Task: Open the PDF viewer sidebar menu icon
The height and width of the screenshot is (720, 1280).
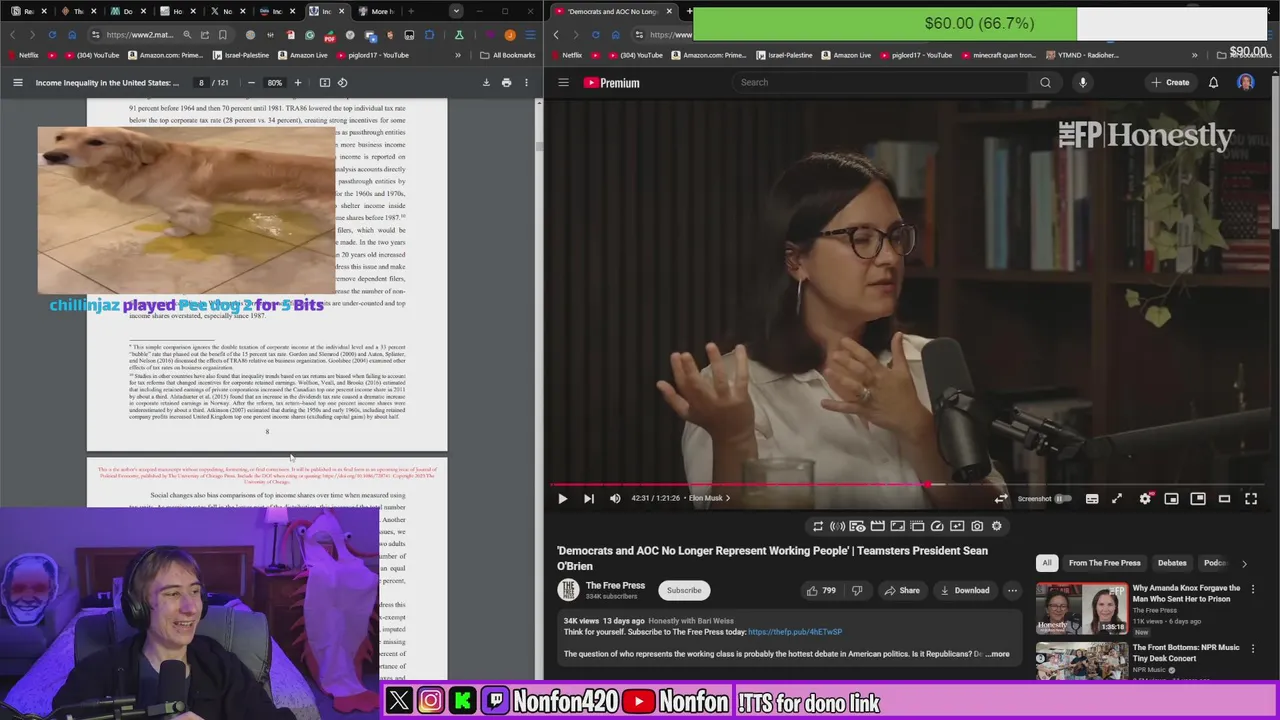Action: click(17, 83)
